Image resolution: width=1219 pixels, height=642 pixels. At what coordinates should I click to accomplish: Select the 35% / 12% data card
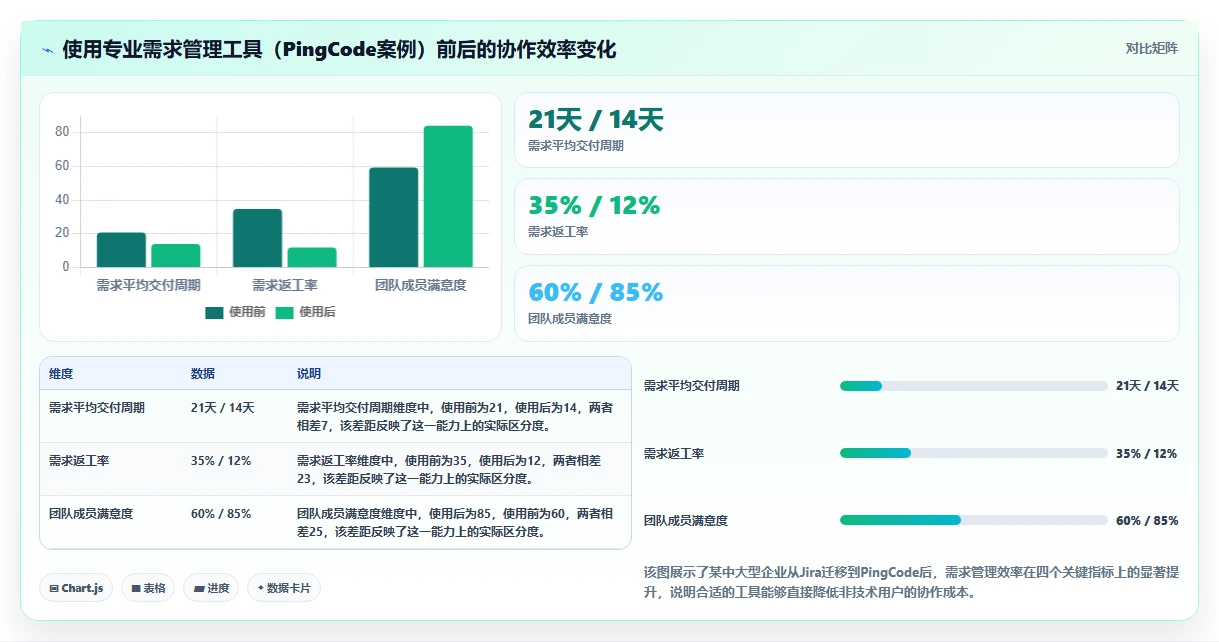[x=847, y=216]
